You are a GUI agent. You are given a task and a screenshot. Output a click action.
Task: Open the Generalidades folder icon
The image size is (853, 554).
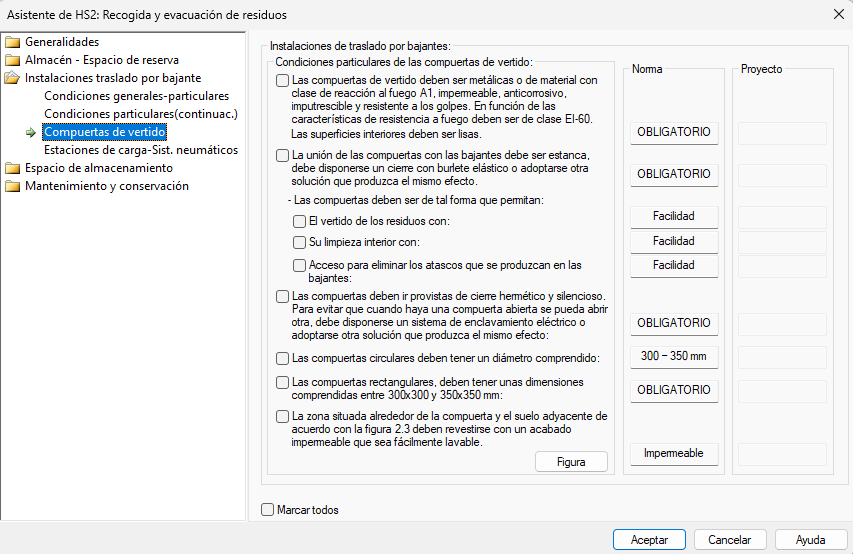click(13, 42)
